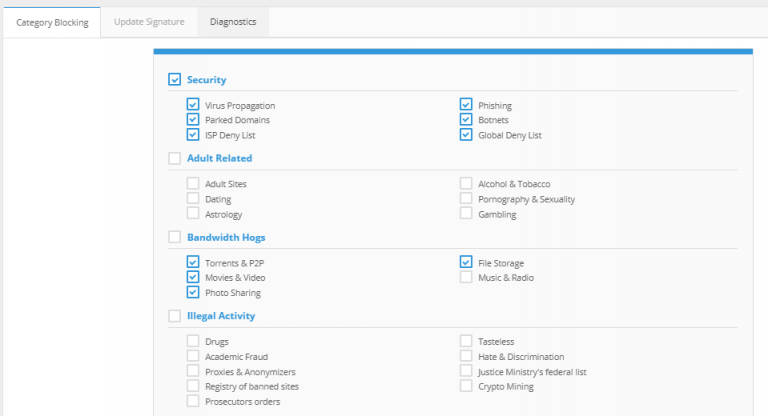Enable Music & Radio blocking
768x416 pixels.
(x=466, y=277)
